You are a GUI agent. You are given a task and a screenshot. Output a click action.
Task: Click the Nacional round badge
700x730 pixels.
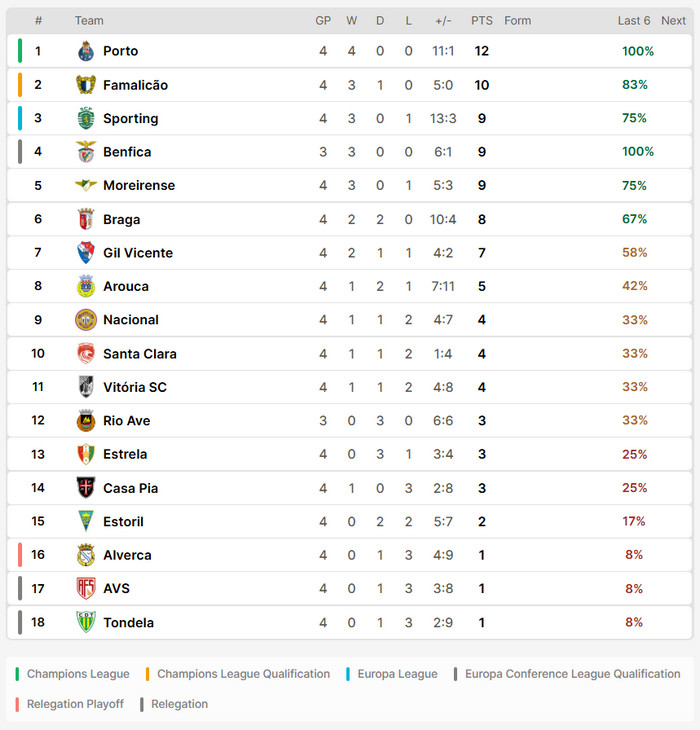tap(86, 320)
